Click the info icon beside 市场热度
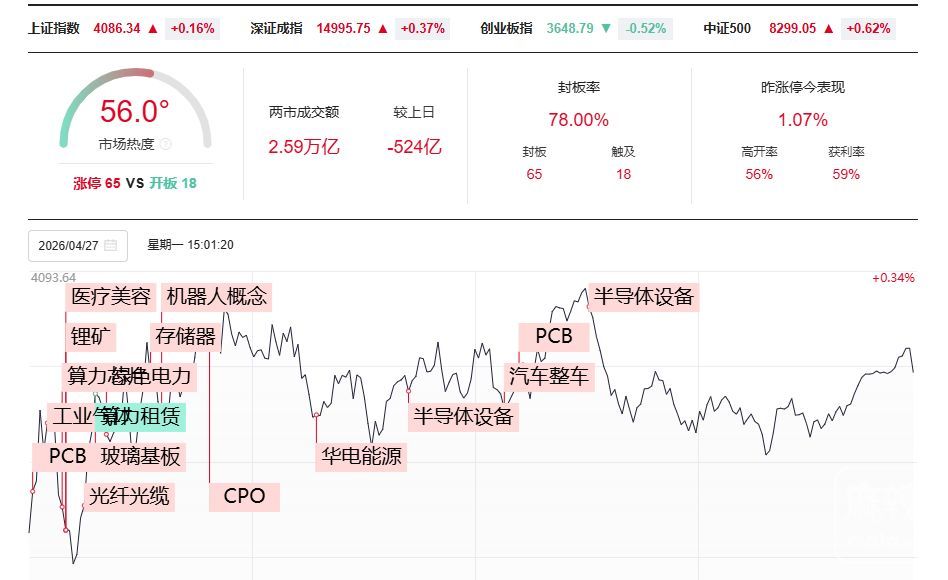948x580 pixels. pos(165,144)
